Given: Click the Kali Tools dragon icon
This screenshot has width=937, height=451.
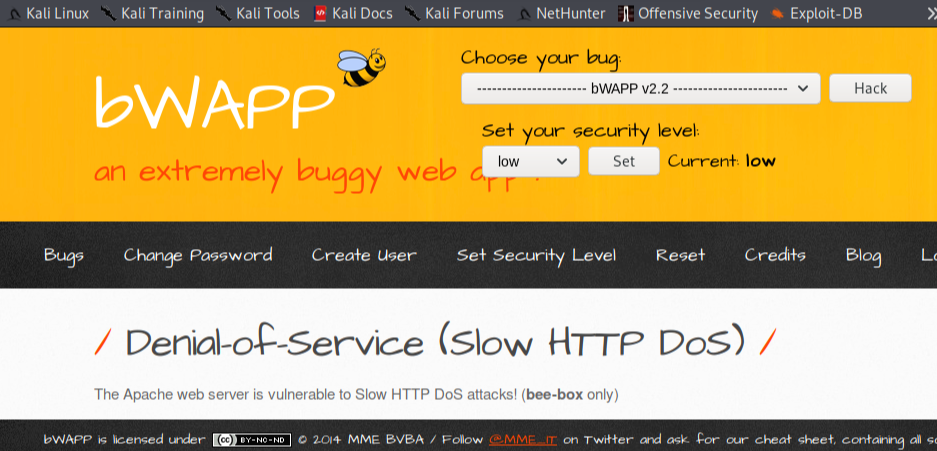Looking at the screenshot, I should [223, 13].
